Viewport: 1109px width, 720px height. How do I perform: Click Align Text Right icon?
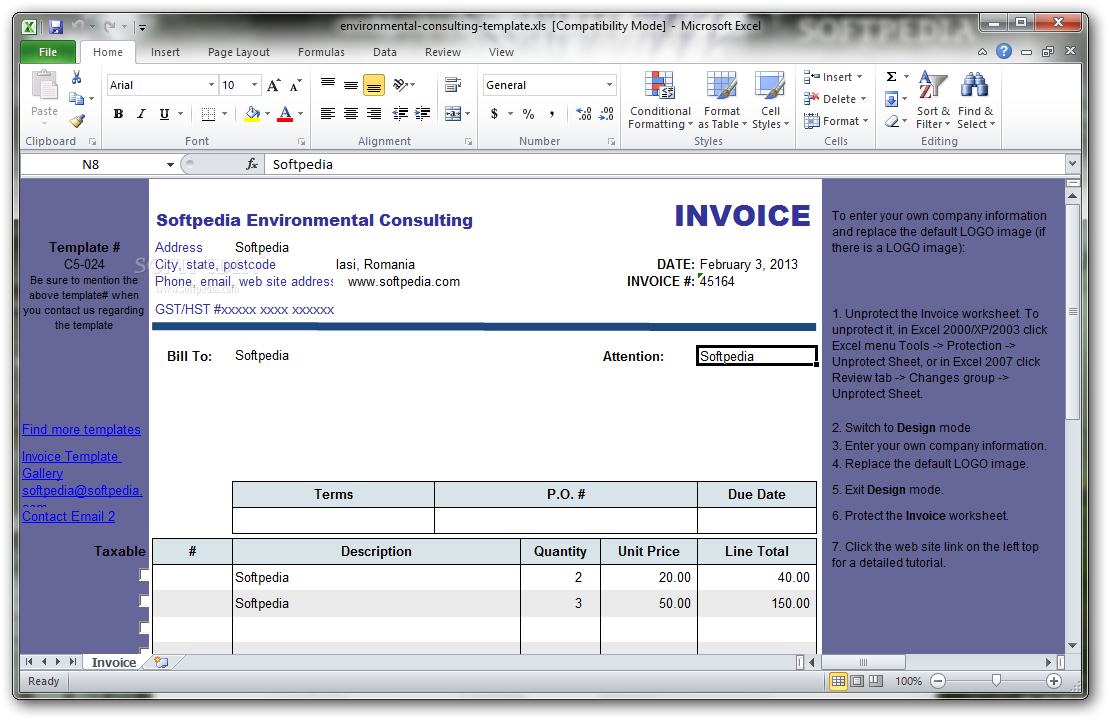(x=374, y=114)
